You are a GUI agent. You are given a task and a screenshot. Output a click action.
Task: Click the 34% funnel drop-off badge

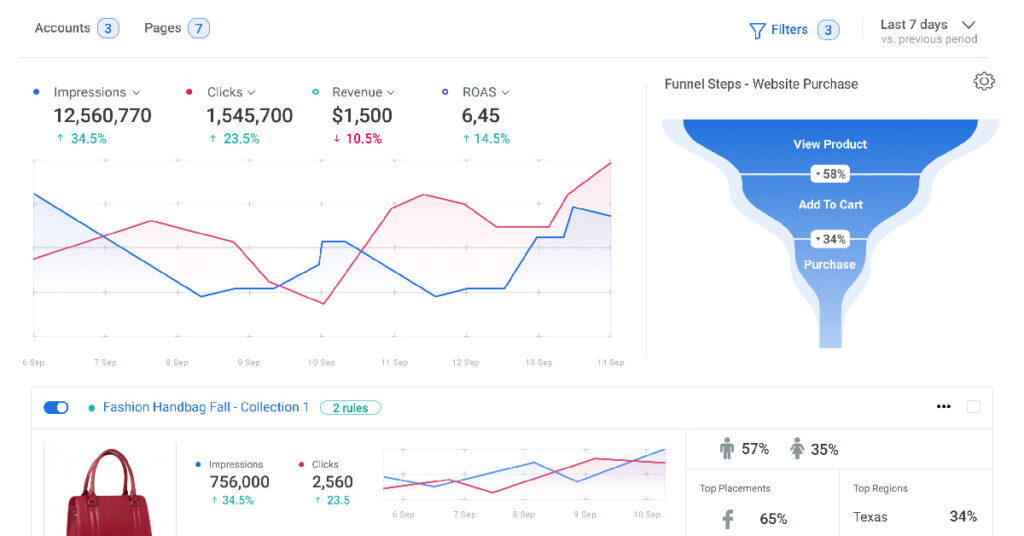830,239
